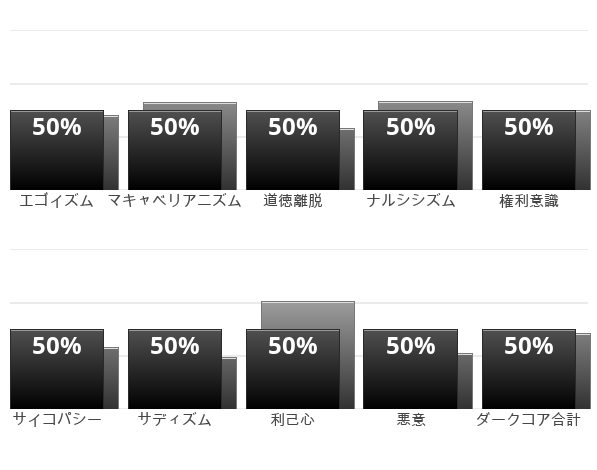Screen dimensions: 597x470
Task: Select the 利己心 50% dark bar
Action: [293, 369]
